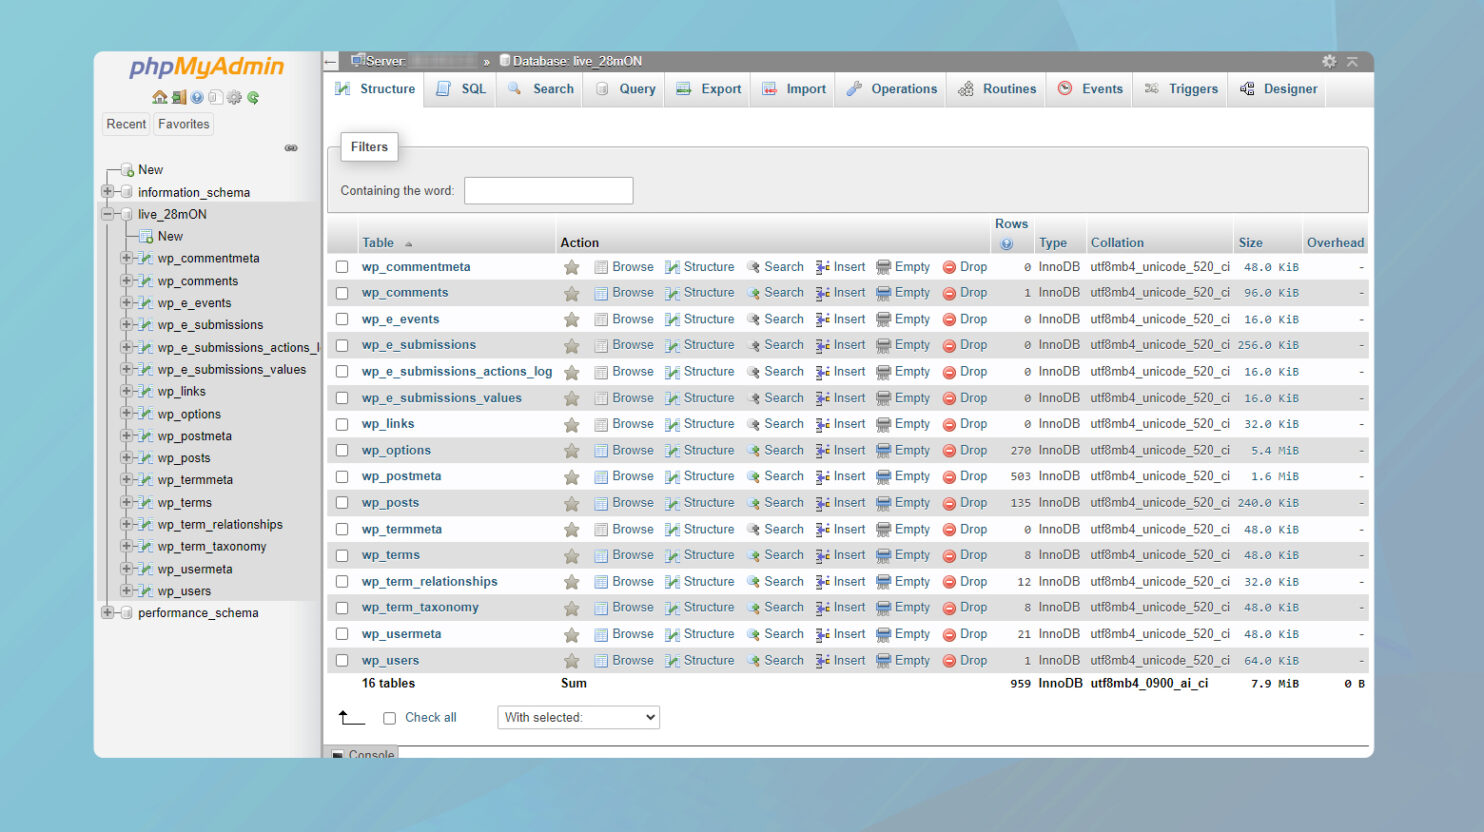
Task: Click the Drop icon for wp_links
Action: coord(949,424)
